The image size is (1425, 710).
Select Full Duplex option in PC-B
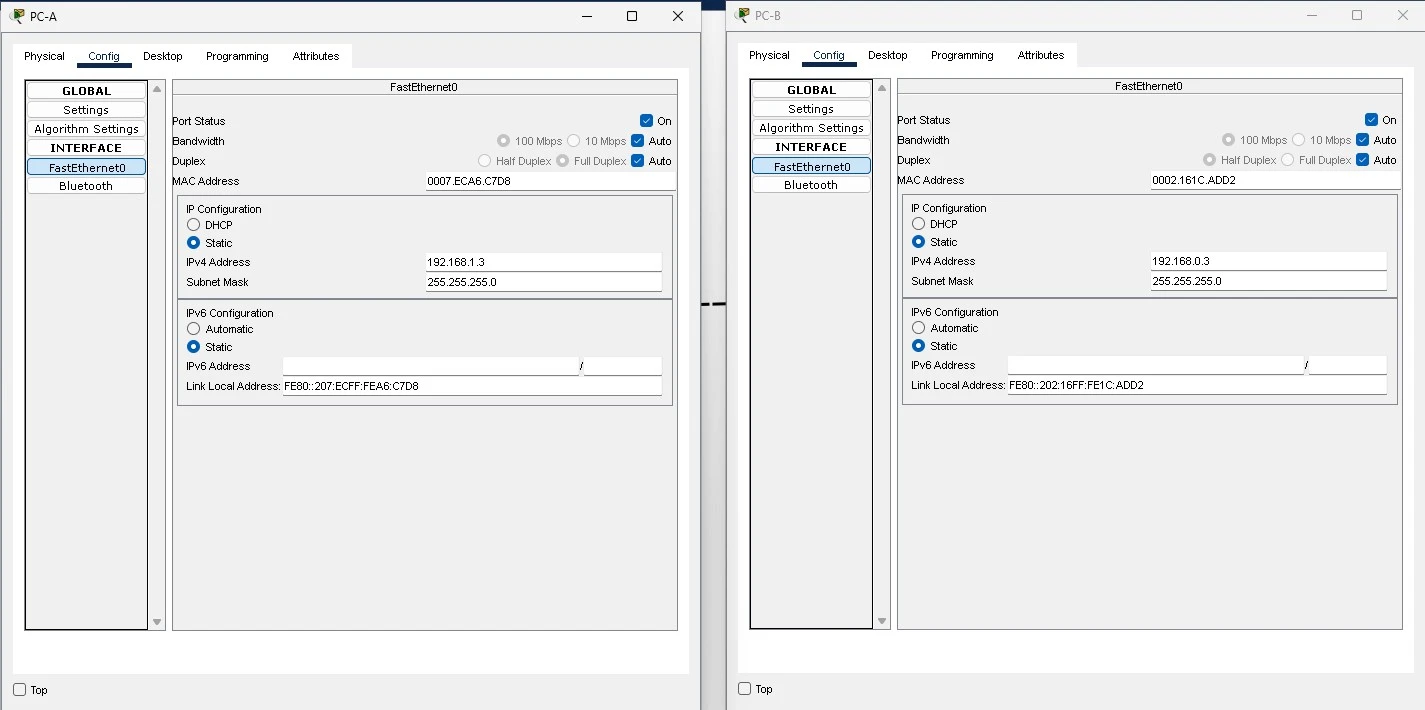pos(1287,160)
